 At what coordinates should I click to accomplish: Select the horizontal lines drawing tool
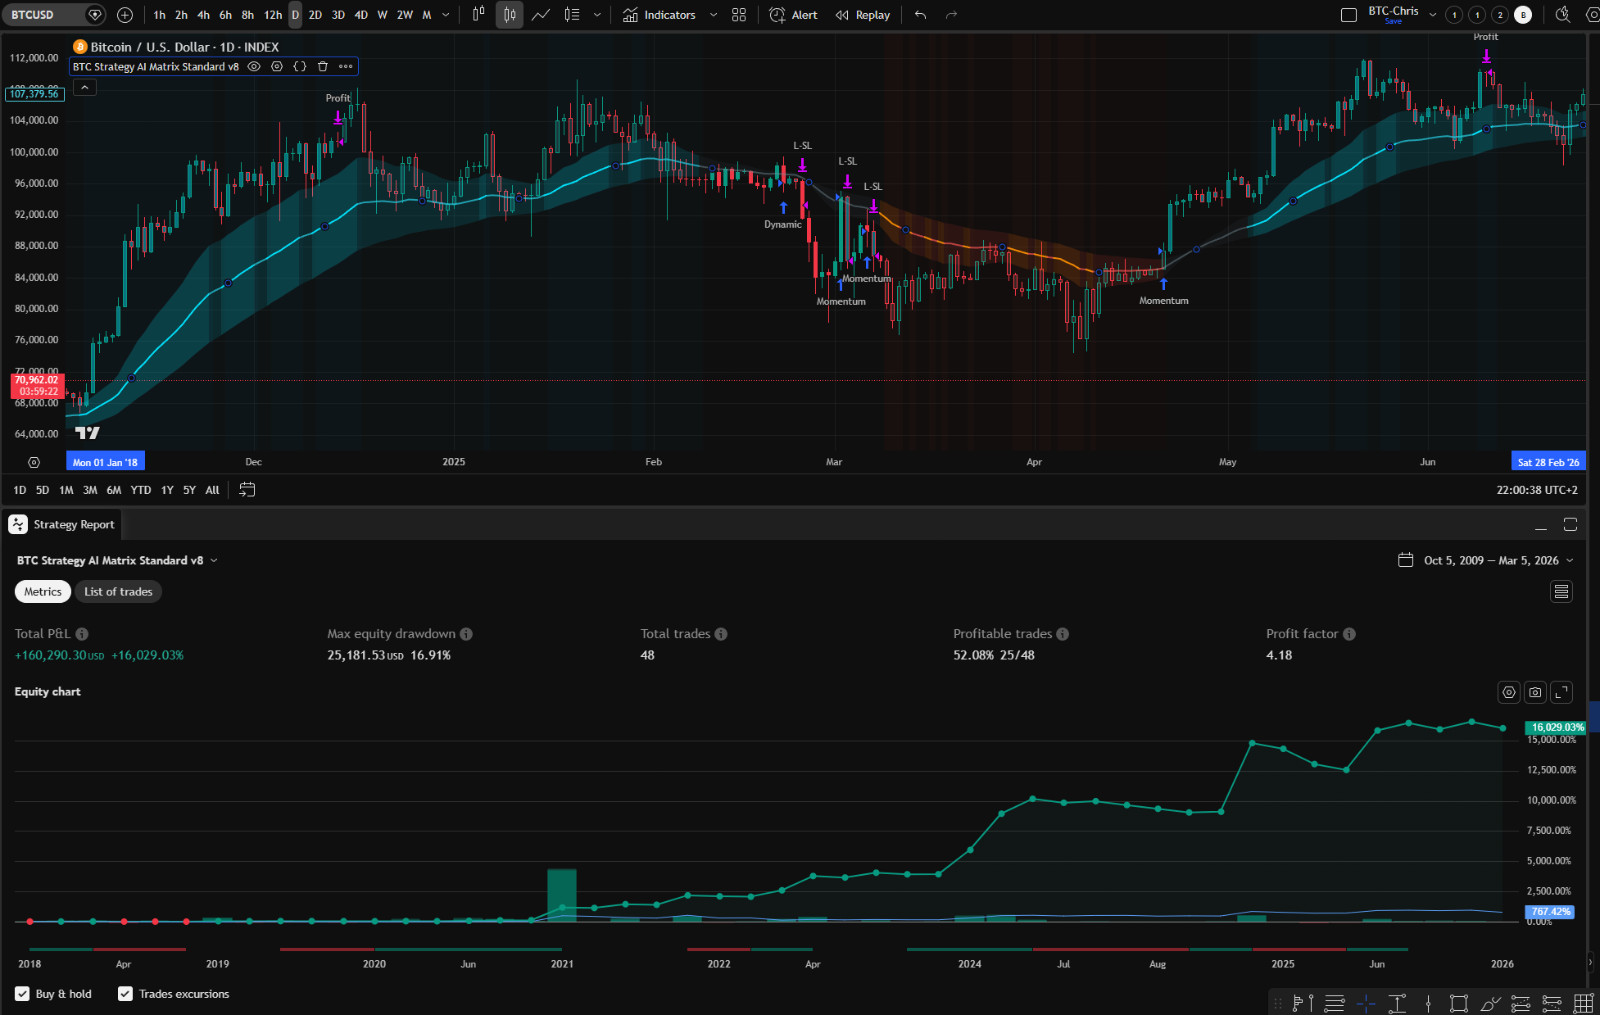coord(1335,1003)
